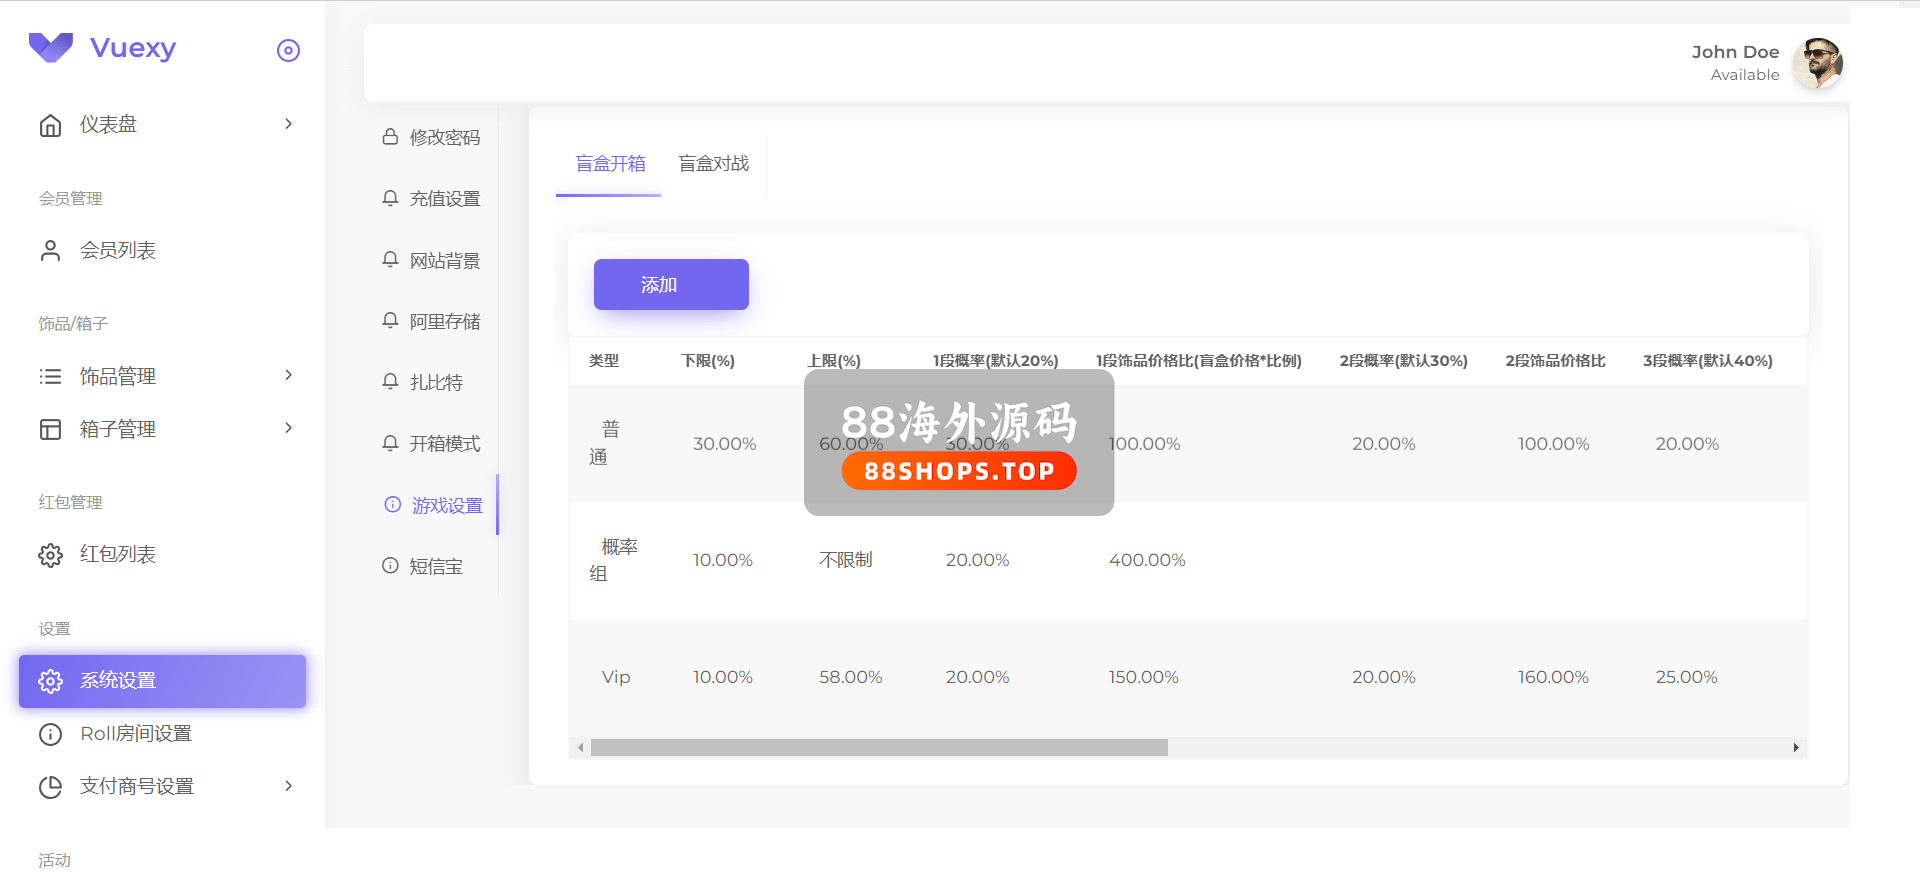The height and width of the screenshot is (885, 1920).
Task: Expand the 支付商号设置 chevron
Action: (x=288, y=786)
